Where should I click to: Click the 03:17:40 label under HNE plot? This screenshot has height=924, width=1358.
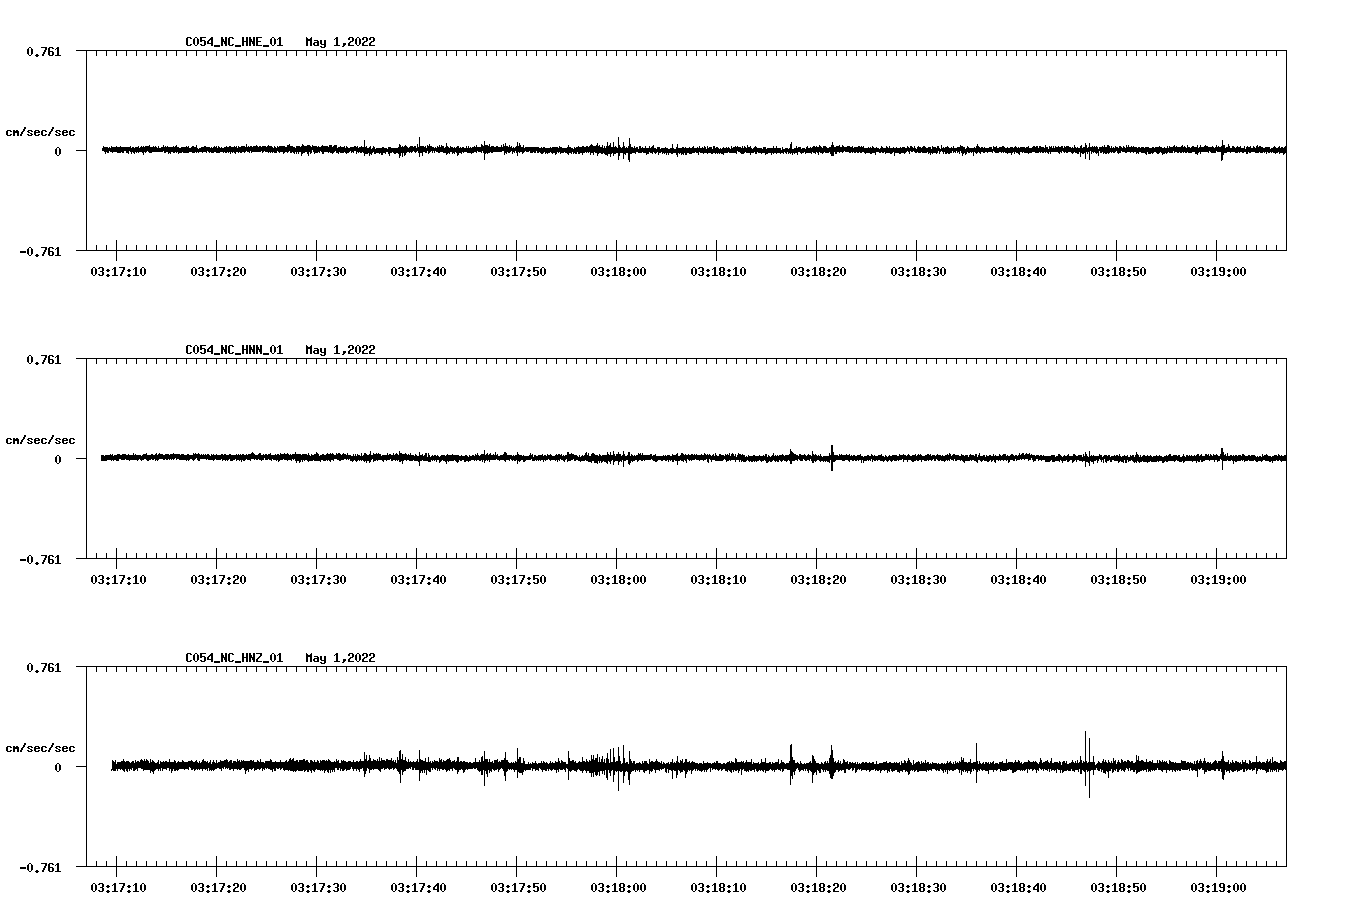418,272
